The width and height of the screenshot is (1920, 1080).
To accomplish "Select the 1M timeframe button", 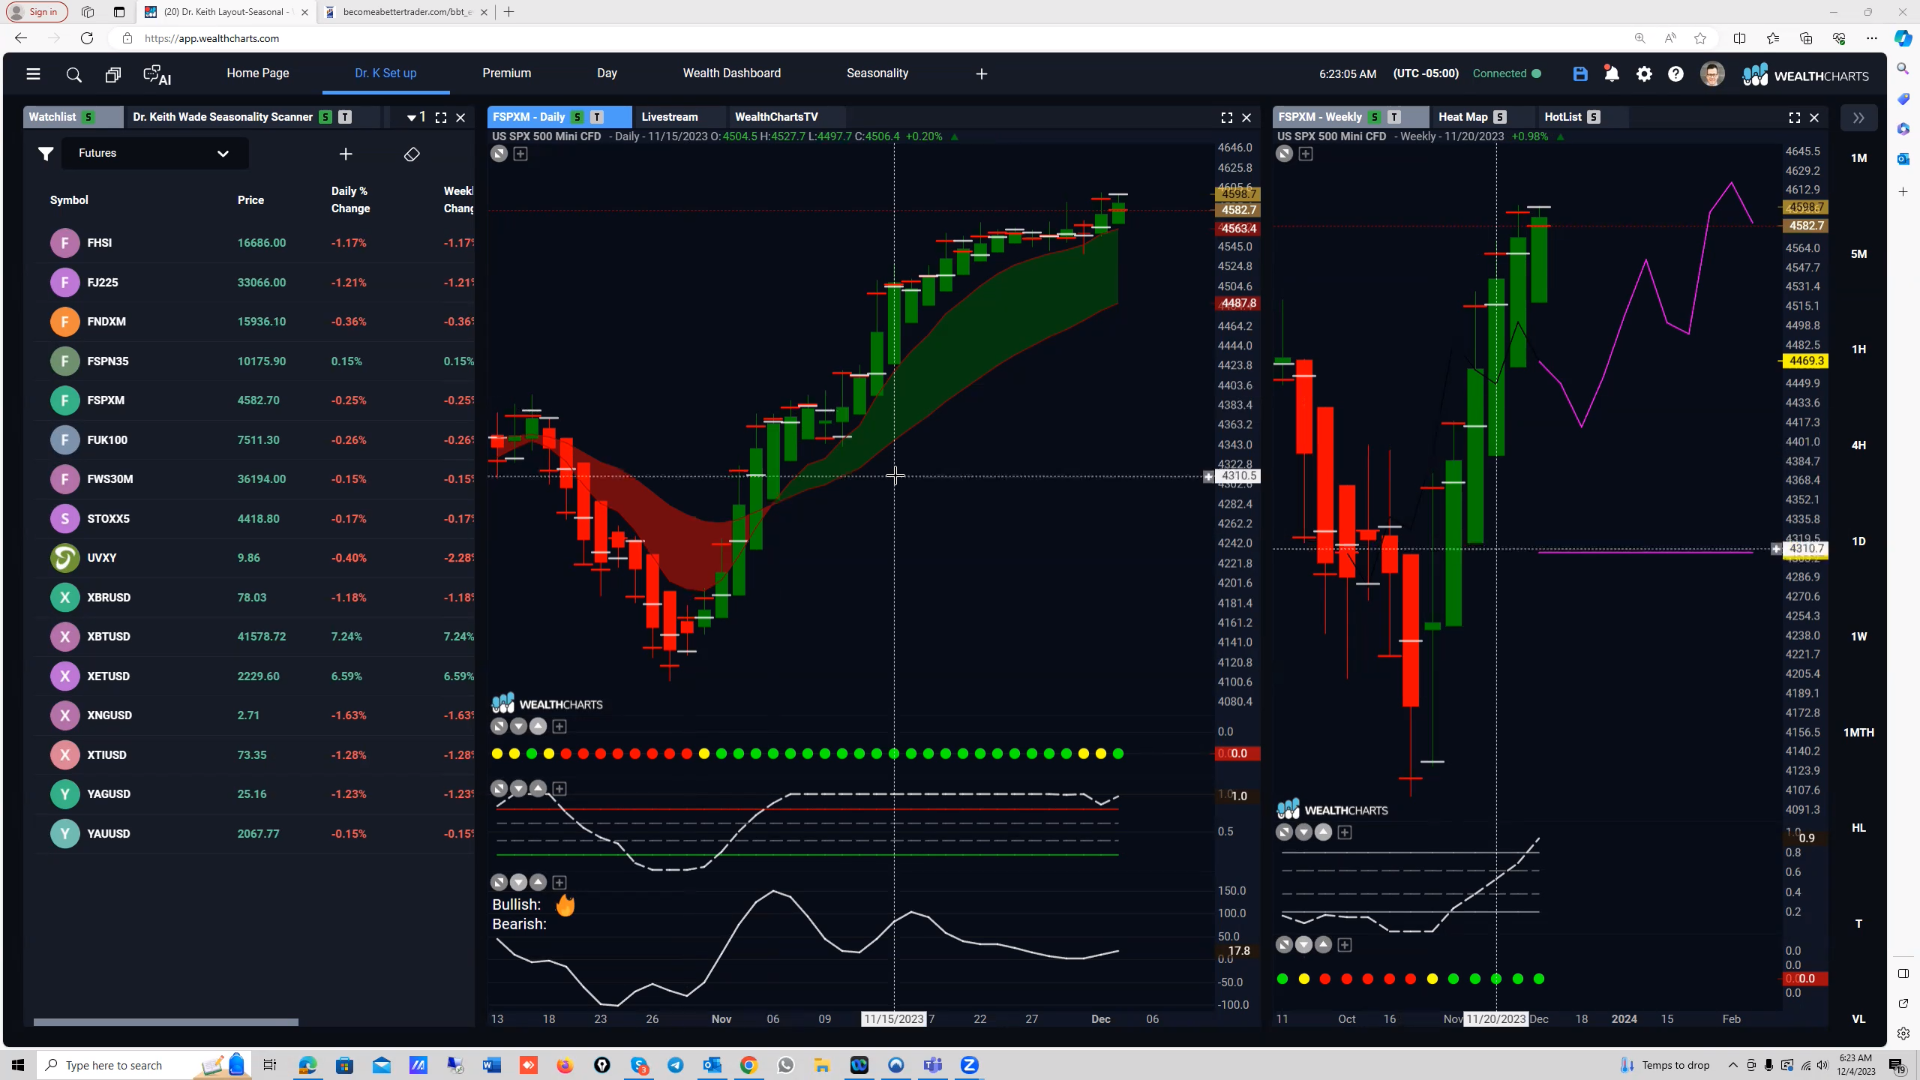I will [x=1859, y=159].
